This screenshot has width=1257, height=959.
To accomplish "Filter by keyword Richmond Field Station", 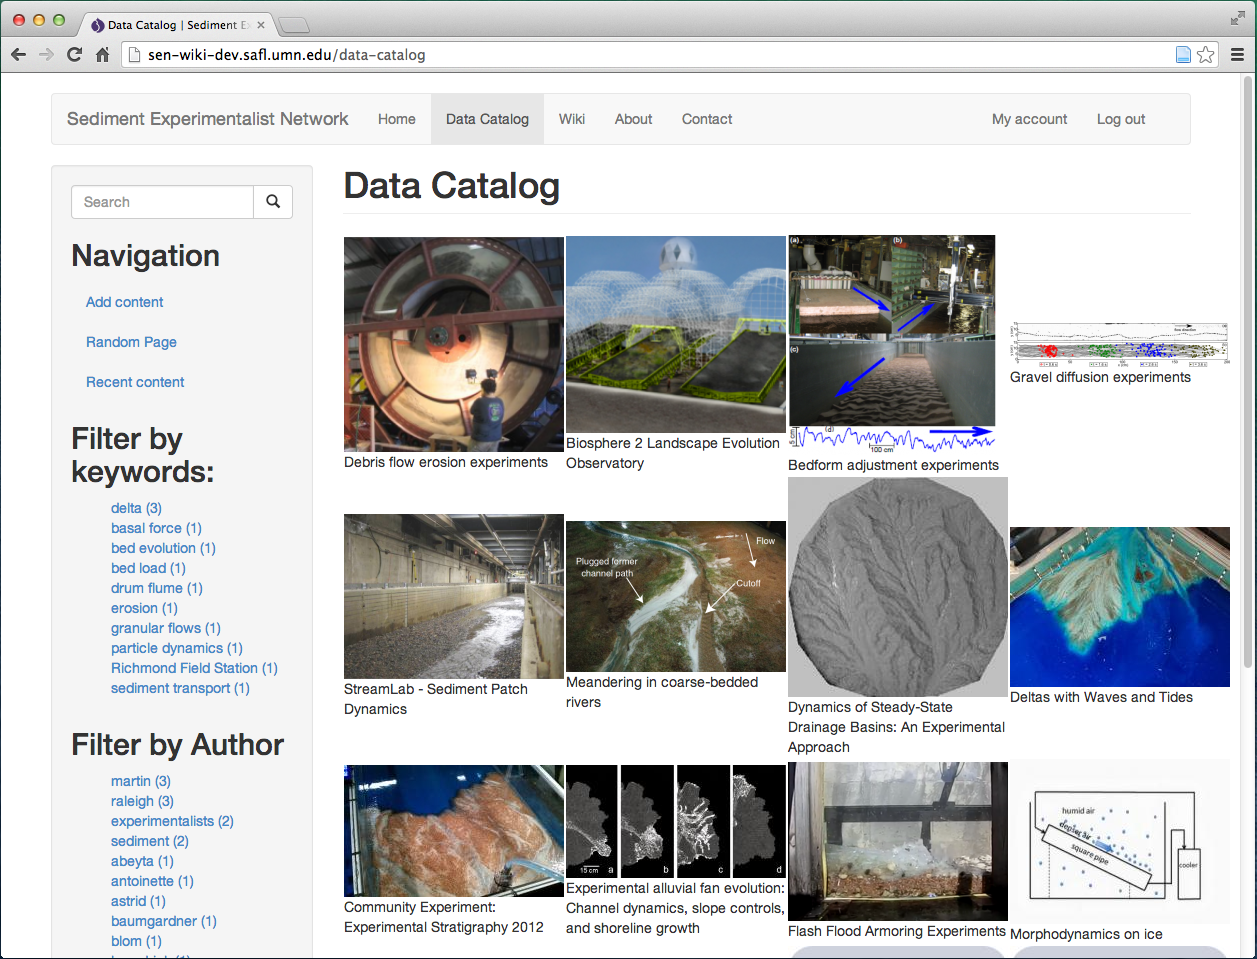I will point(194,668).
